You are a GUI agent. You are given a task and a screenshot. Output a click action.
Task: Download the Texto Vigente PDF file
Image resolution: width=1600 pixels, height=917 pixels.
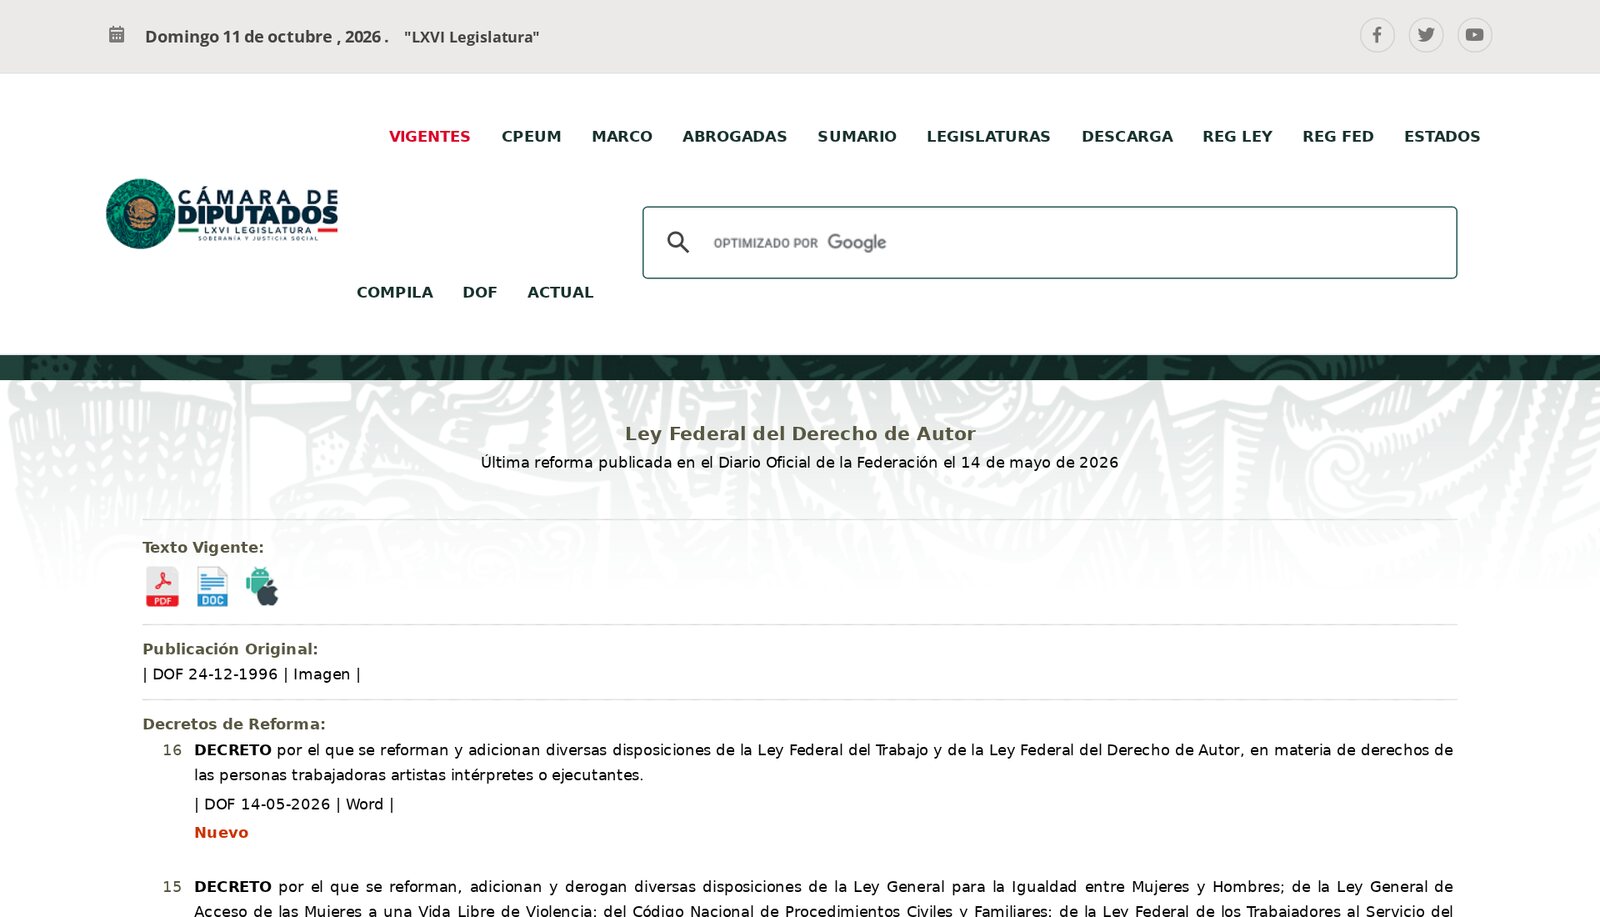162,587
